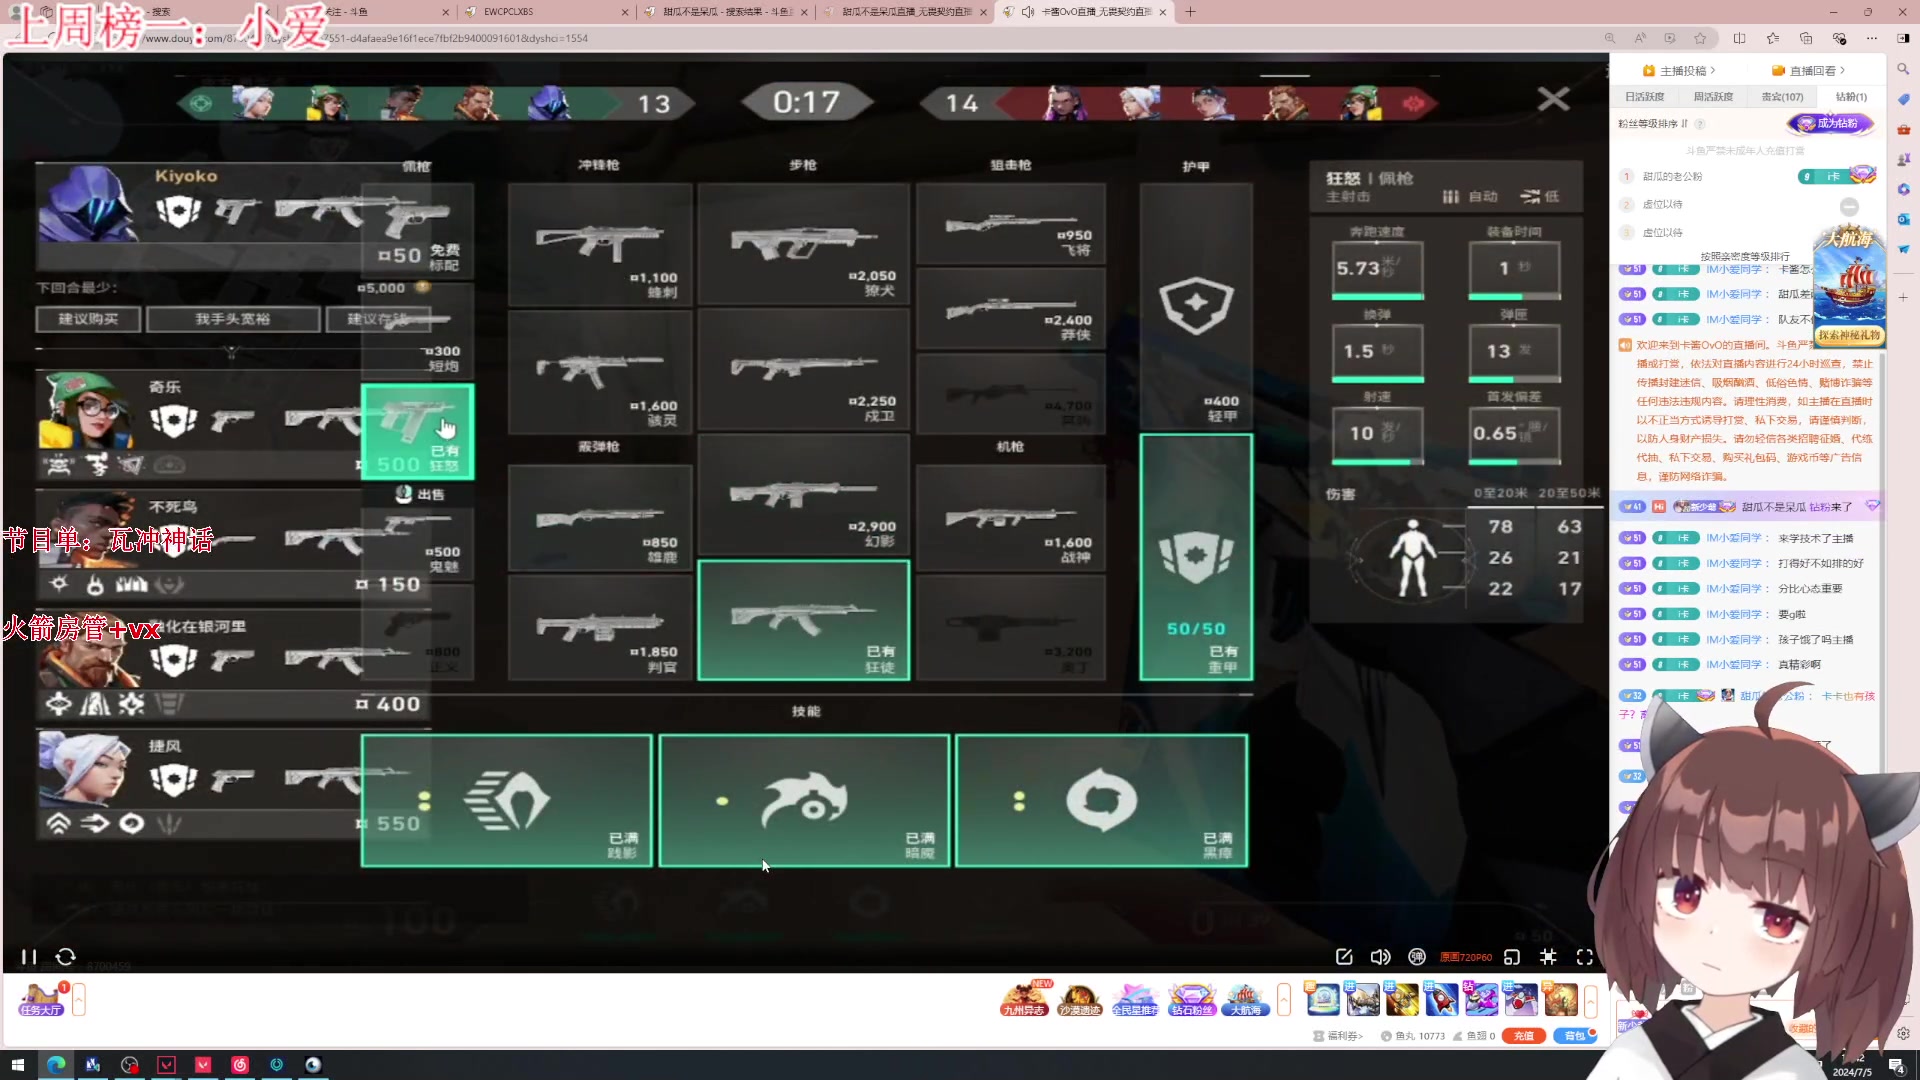Image resolution: width=1920 pixels, height=1080 pixels.
Task: Enter fullscreen mode on player
Action: click(x=1585, y=957)
